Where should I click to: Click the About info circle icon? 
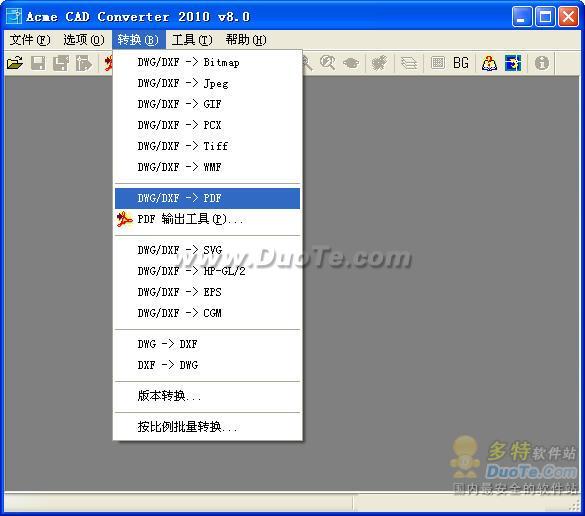point(541,63)
